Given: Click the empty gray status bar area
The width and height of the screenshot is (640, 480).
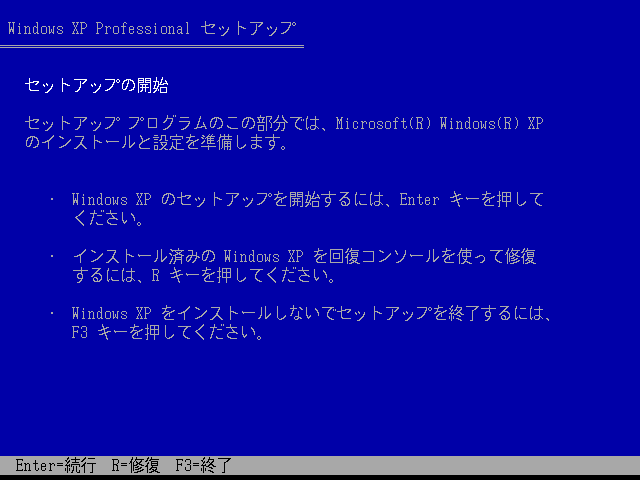Looking at the screenshot, I should [436, 466].
